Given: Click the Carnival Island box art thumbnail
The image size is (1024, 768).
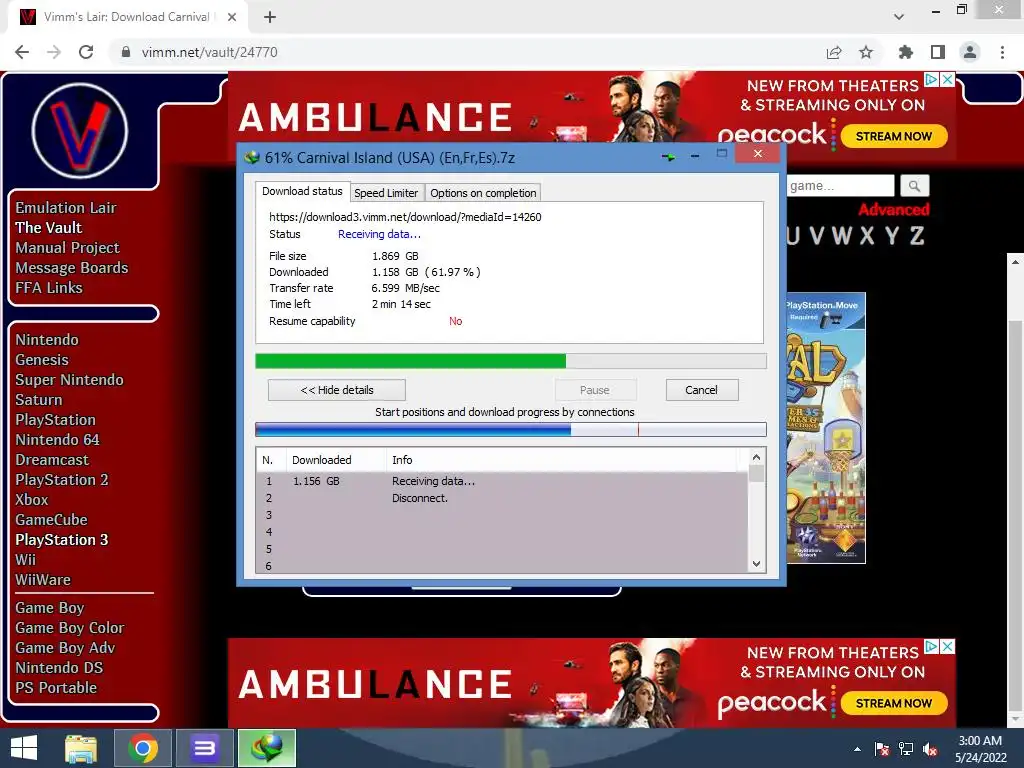Looking at the screenshot, I should (x=826, y=428).
